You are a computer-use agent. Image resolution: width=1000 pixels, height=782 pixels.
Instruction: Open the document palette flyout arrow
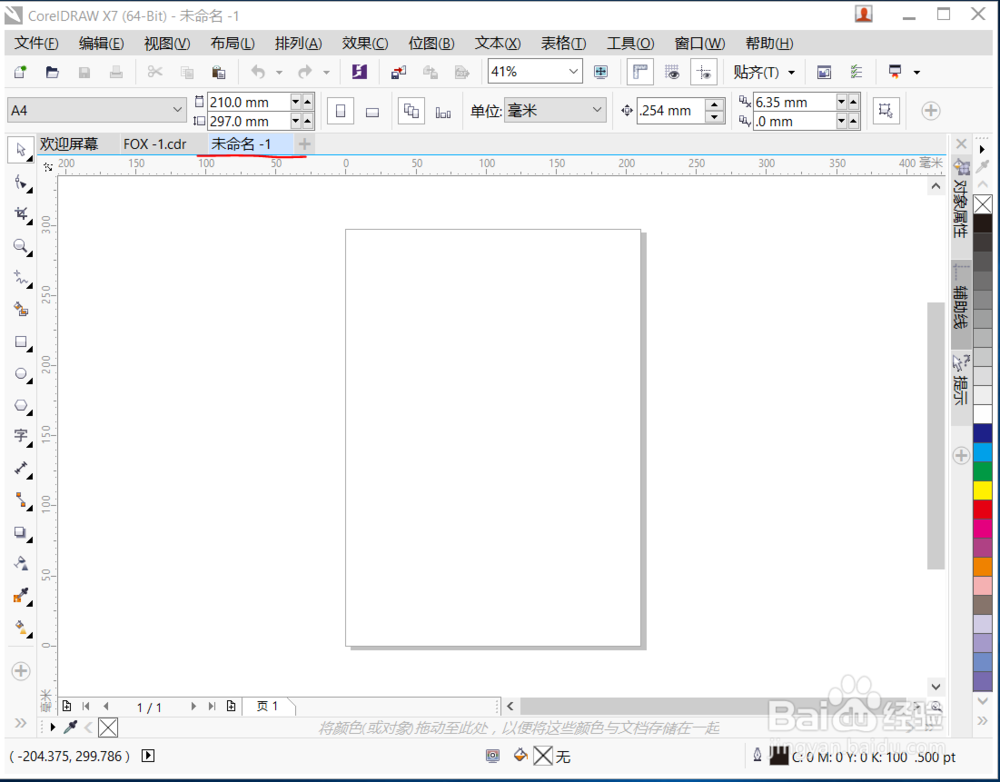point(53,727)
